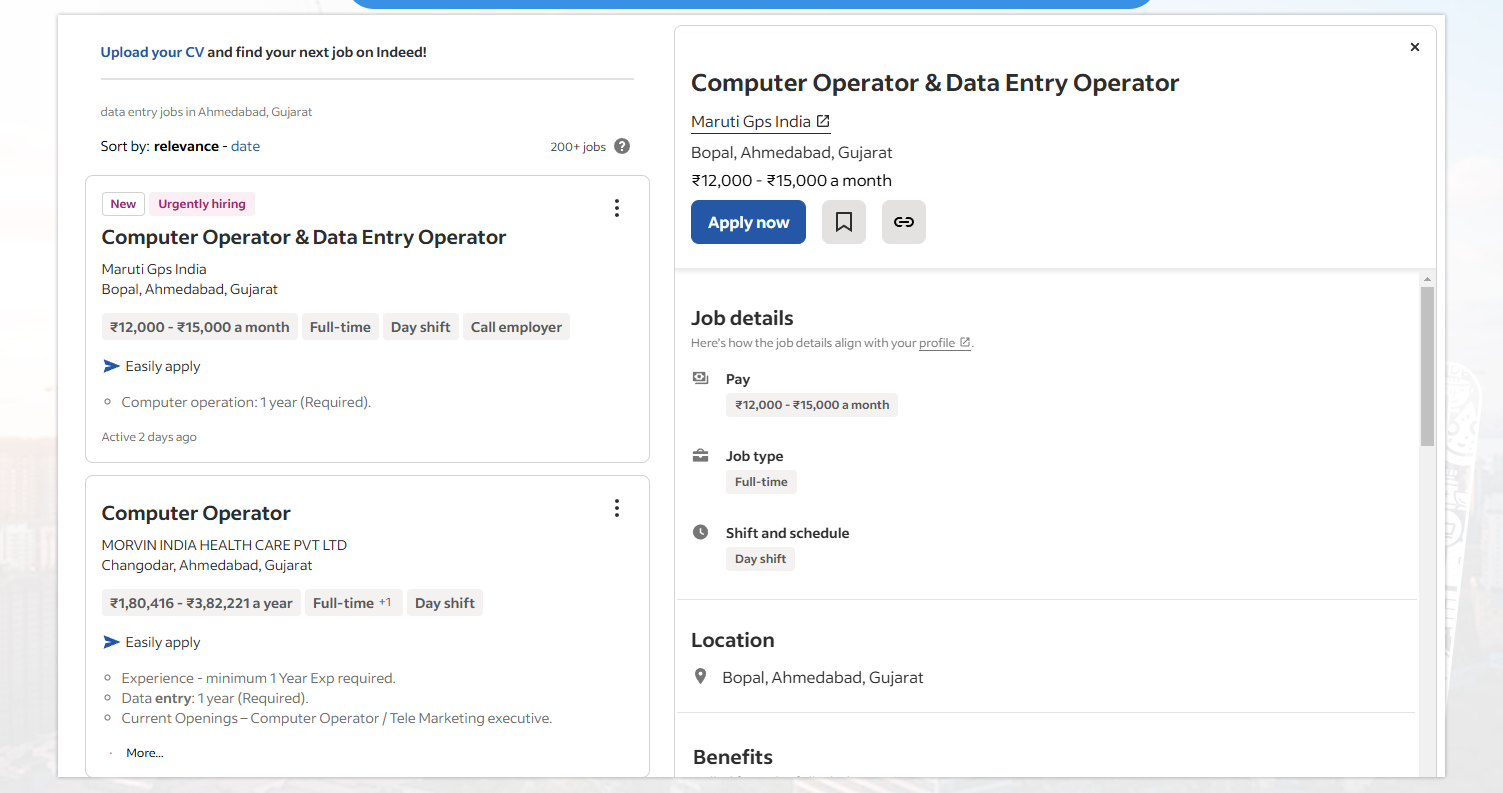The width and height of the screenshot is (1503, 793).
Task: Click the Easily apply paper plane icon
Action: tap(110, 366)
